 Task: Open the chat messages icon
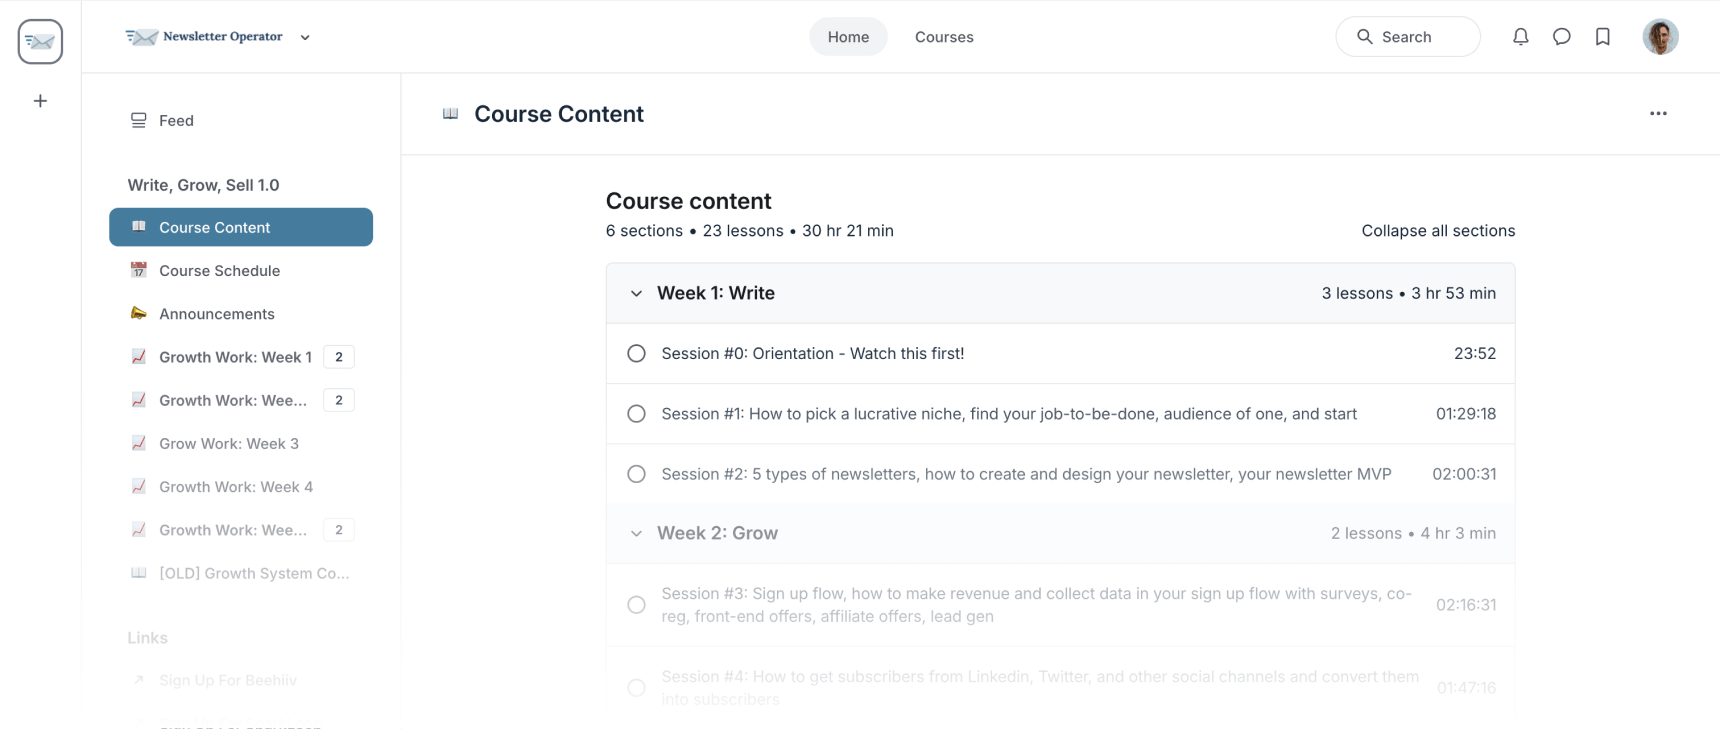tap(1562, 36)
